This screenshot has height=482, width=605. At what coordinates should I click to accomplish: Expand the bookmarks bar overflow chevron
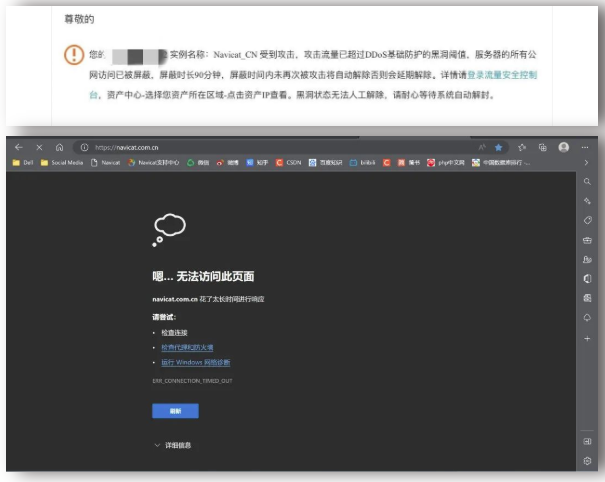coord(586,163)
